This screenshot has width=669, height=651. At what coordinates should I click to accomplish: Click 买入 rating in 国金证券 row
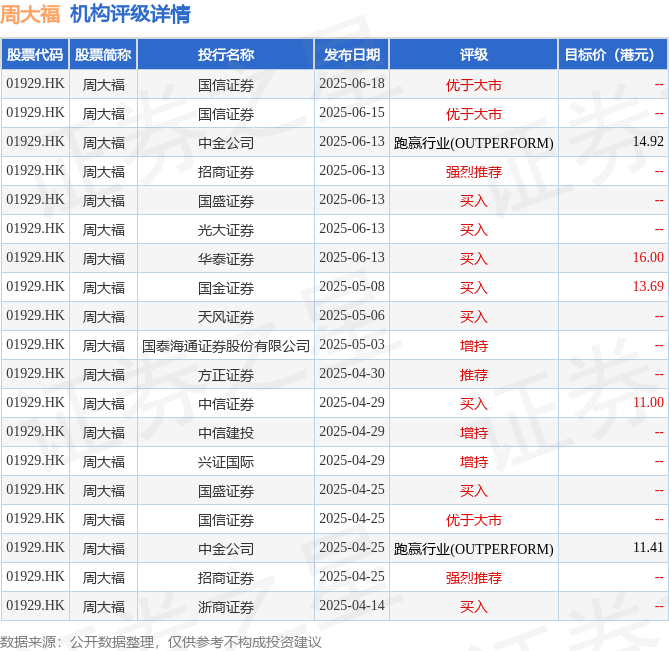[474, 288]
